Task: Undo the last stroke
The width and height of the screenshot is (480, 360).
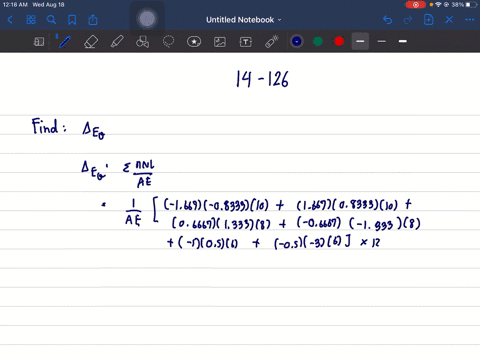Action: tap(387, 20)
